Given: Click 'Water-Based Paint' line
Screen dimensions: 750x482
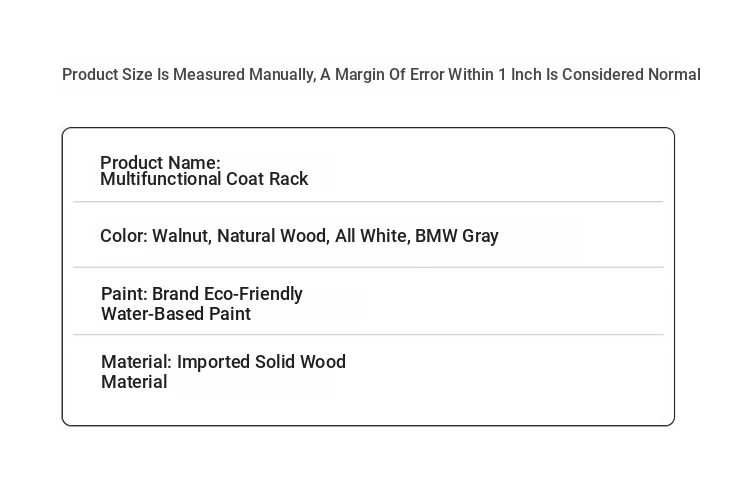Looking at the screenshot, I should [x=176, y=314].
